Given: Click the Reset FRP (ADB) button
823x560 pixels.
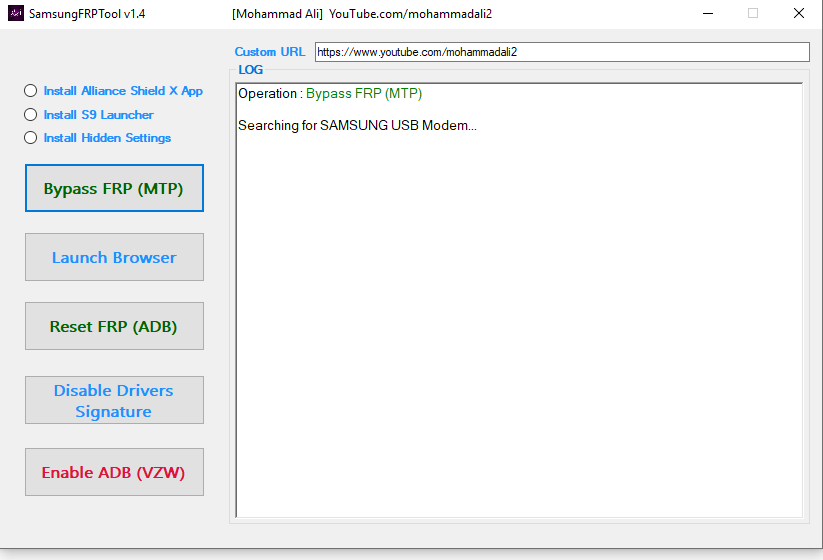Looking at the screenshot, I should click(114, 326).
